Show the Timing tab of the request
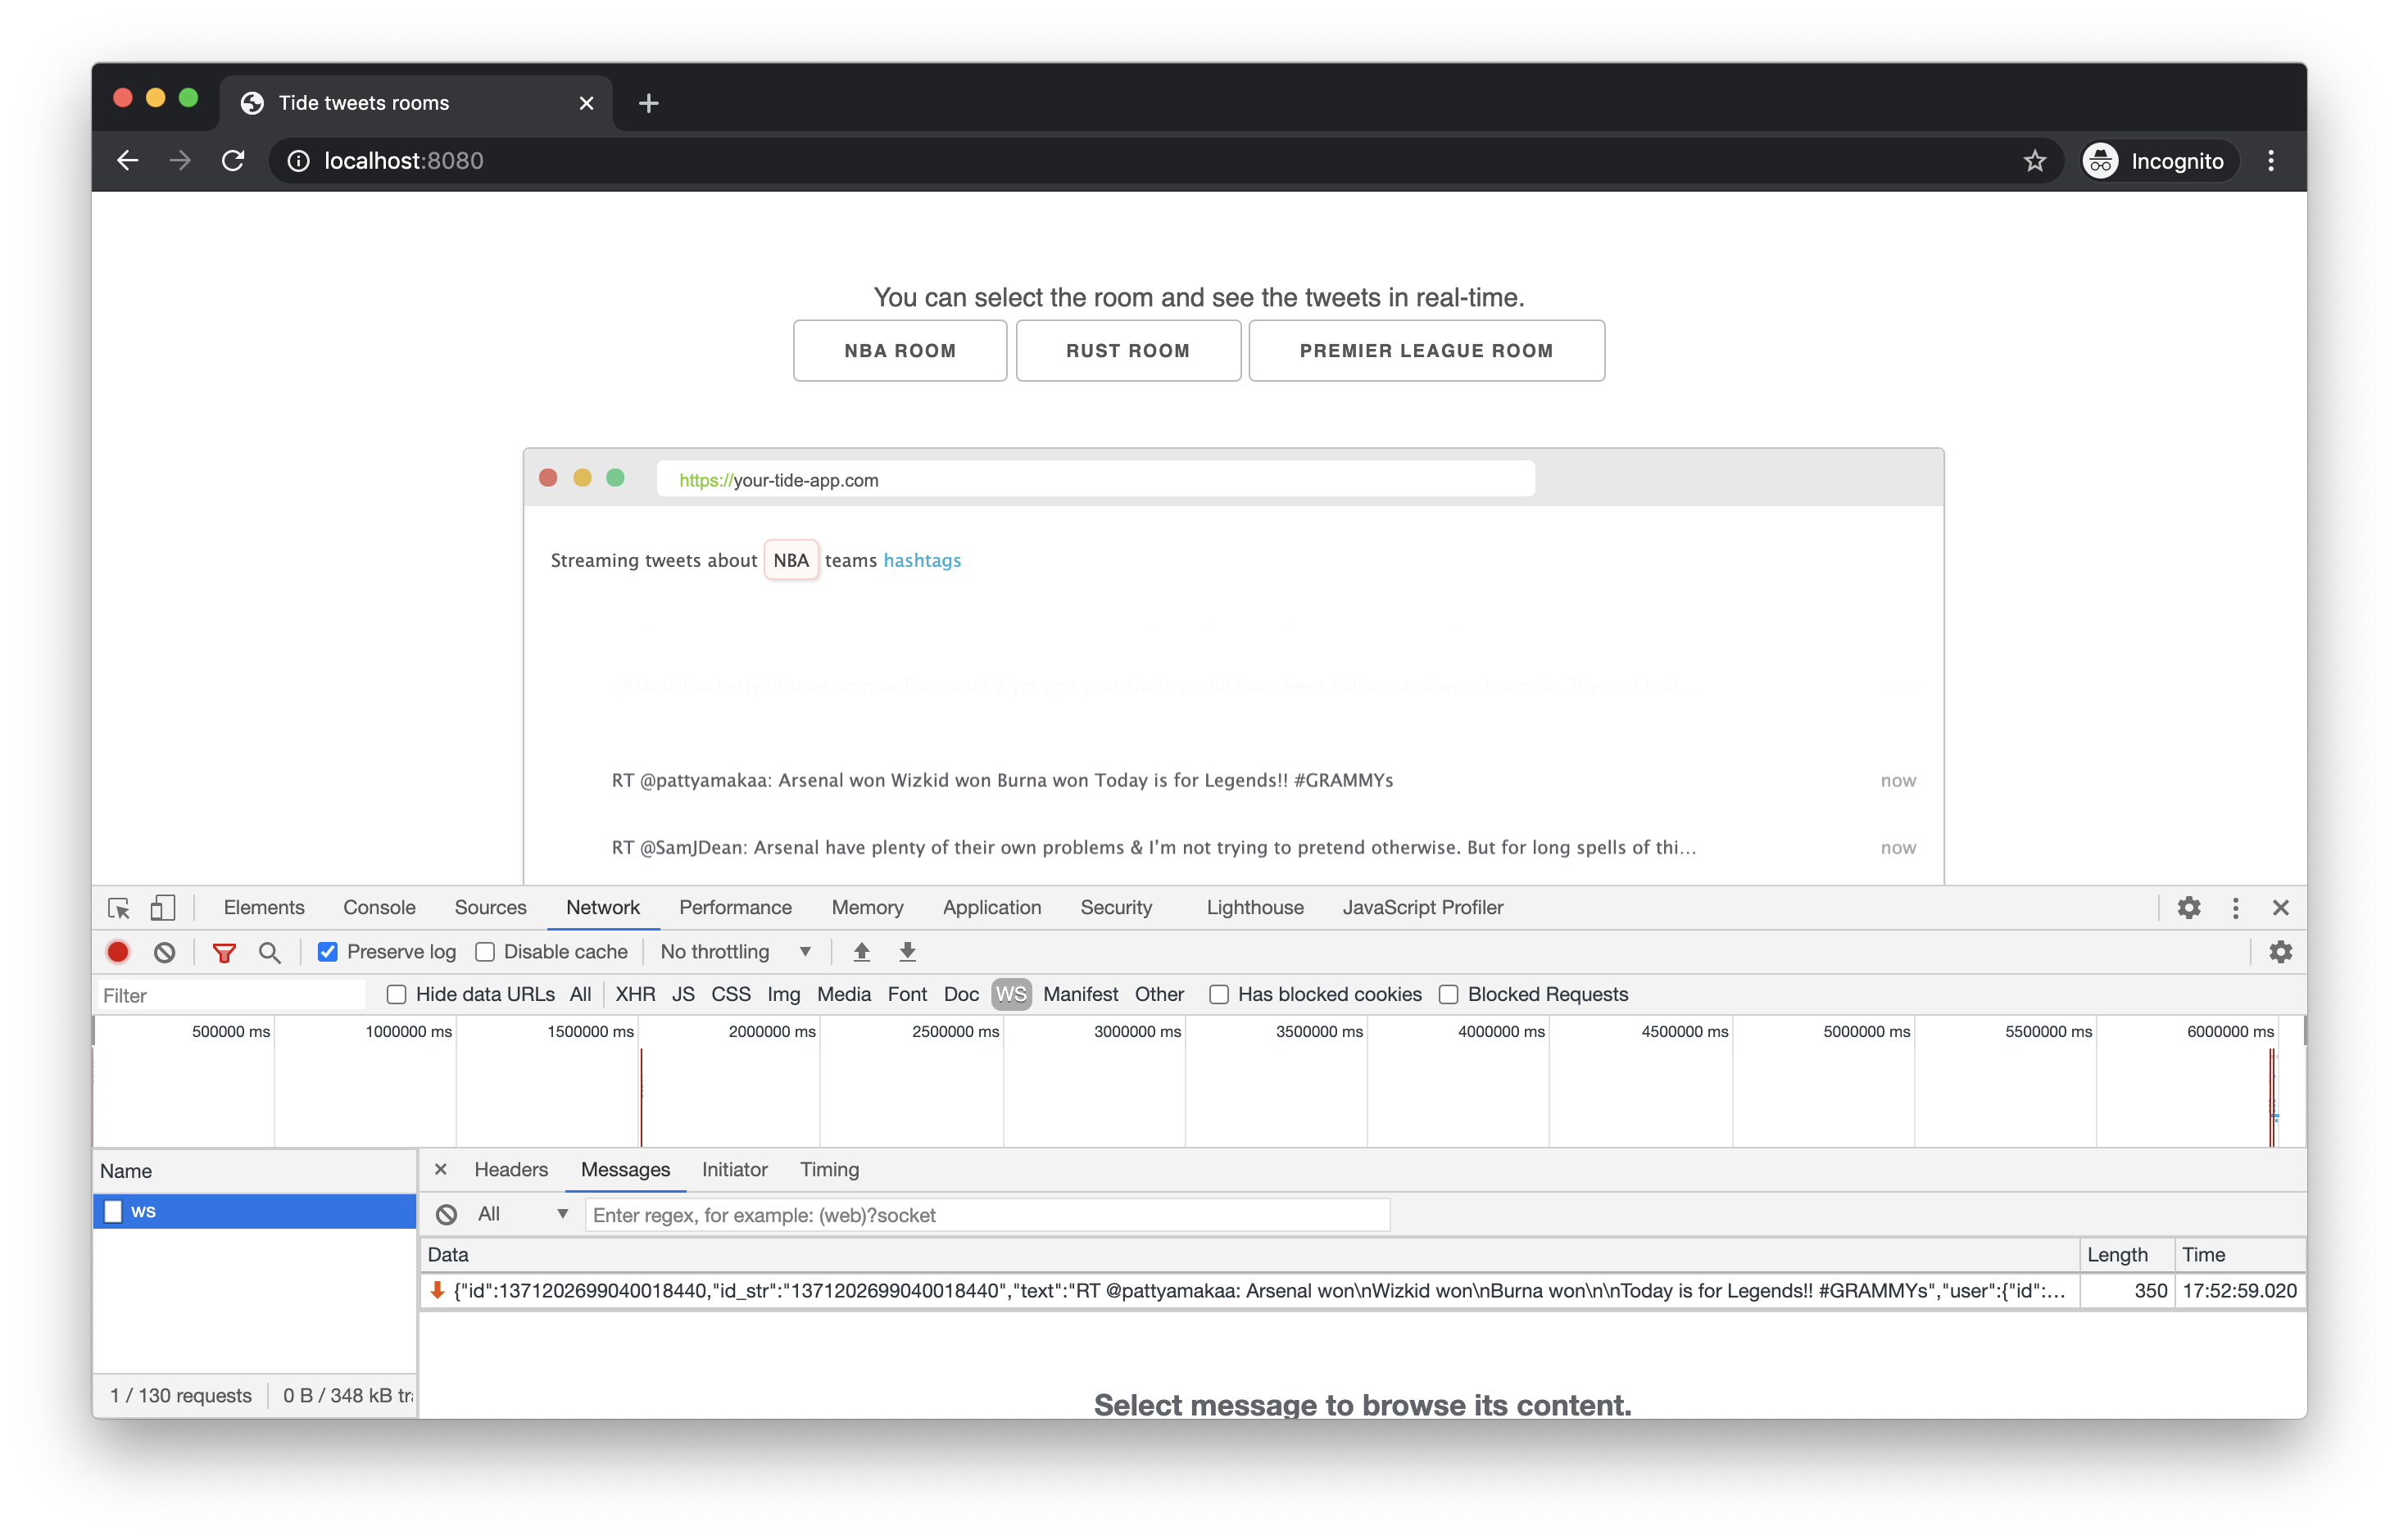2399x1540 pixels. tap(829, 1169)
